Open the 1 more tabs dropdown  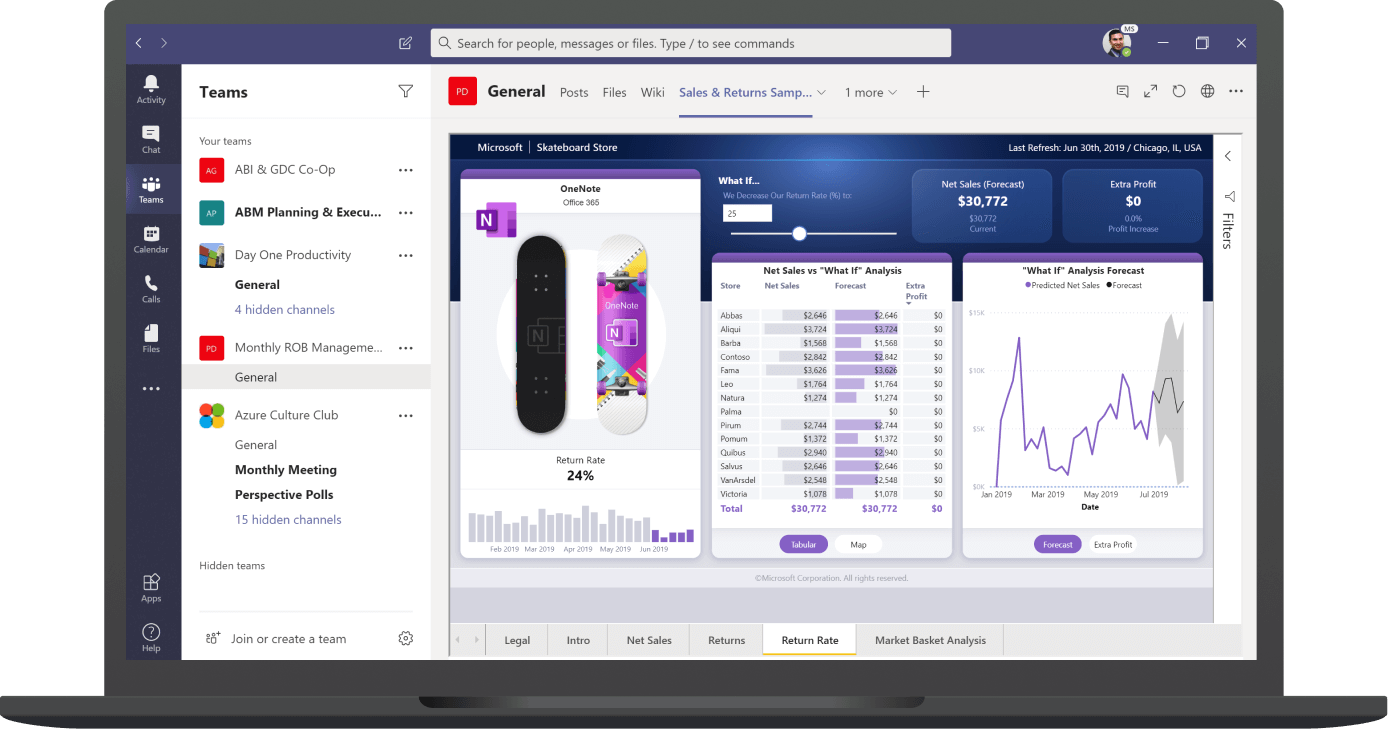coord(870,91)
